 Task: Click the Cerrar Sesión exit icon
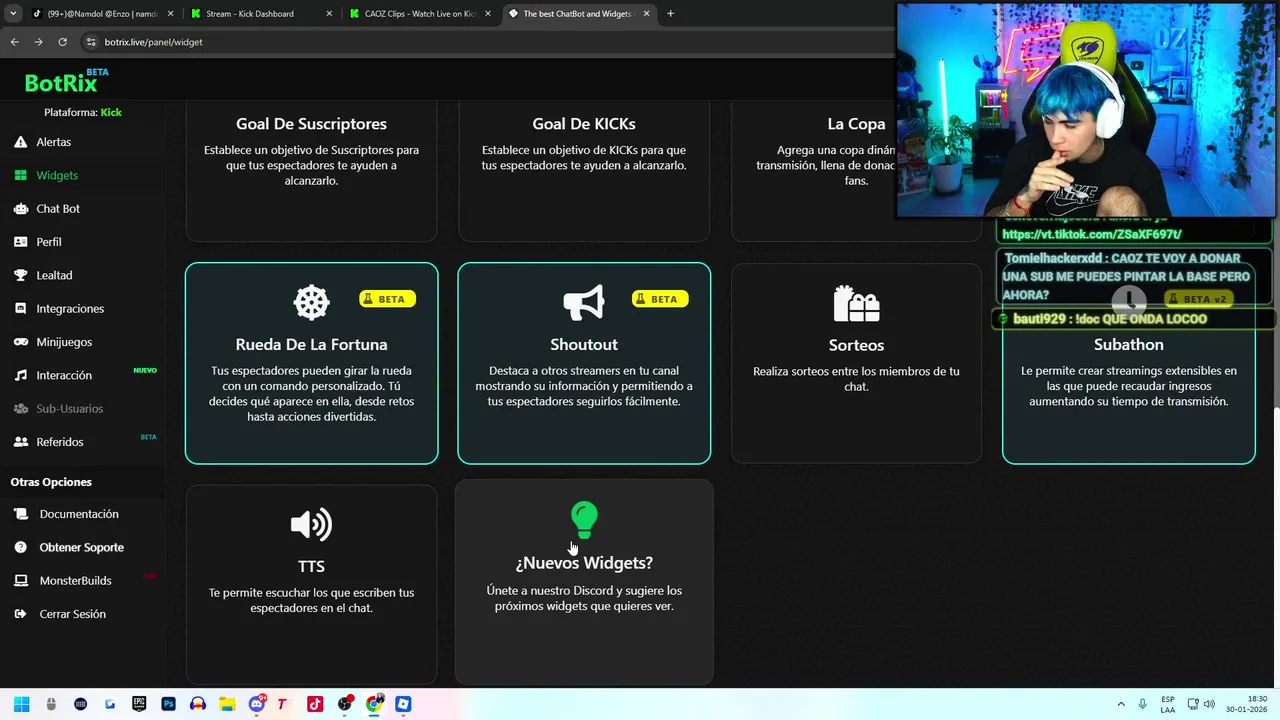(x=21, y=614)
